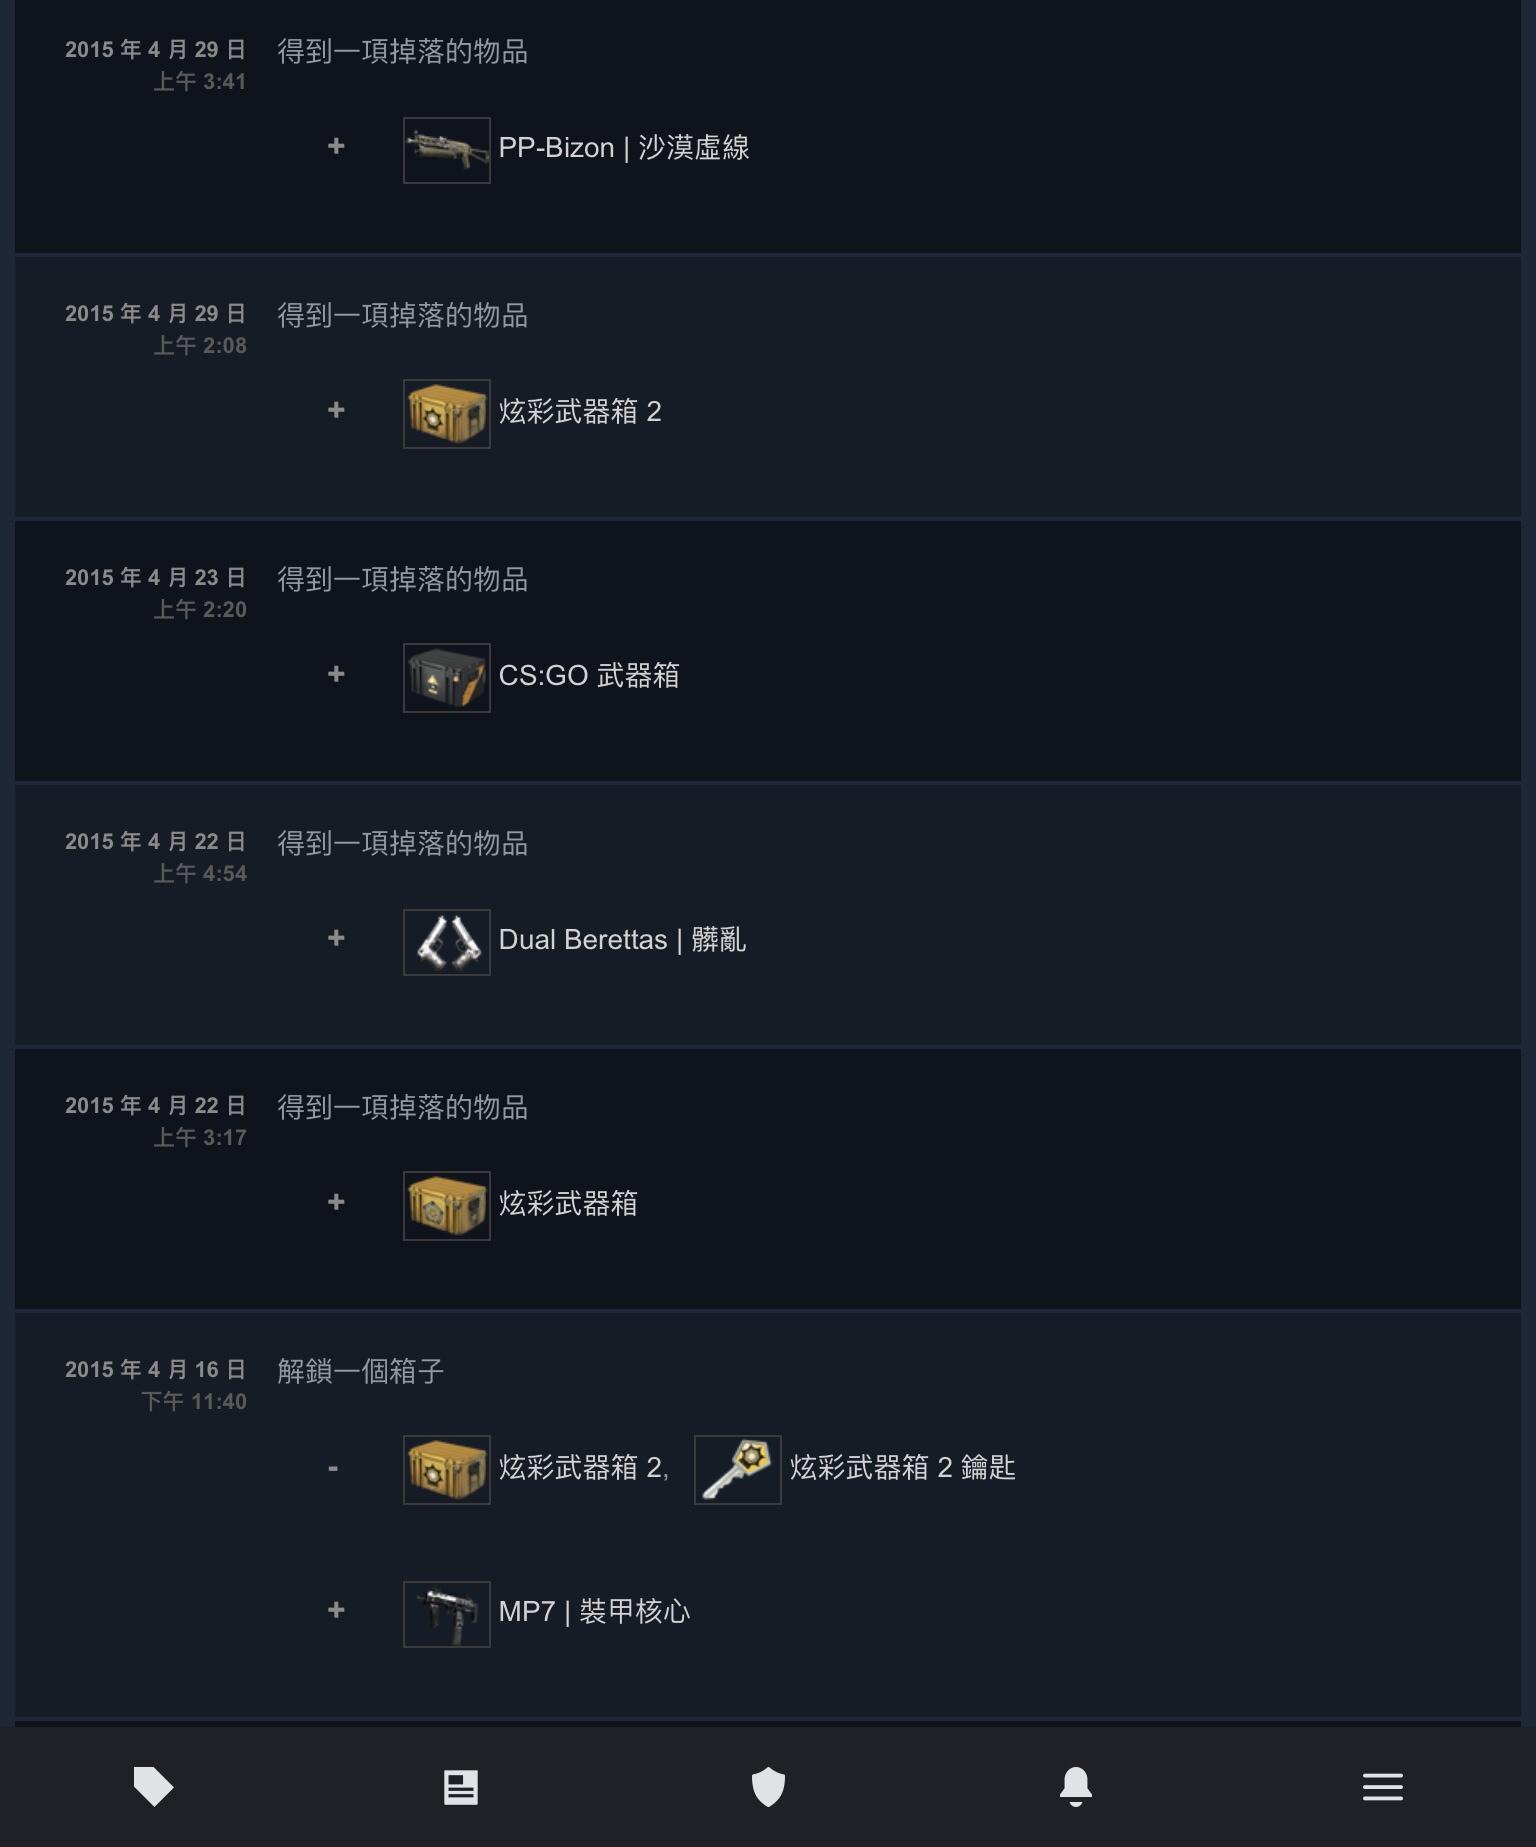The image size is (1536, 1847).
Task: Open the news page icon in bottom bar
Action: pyautogui.click(x=461, y=1786)
